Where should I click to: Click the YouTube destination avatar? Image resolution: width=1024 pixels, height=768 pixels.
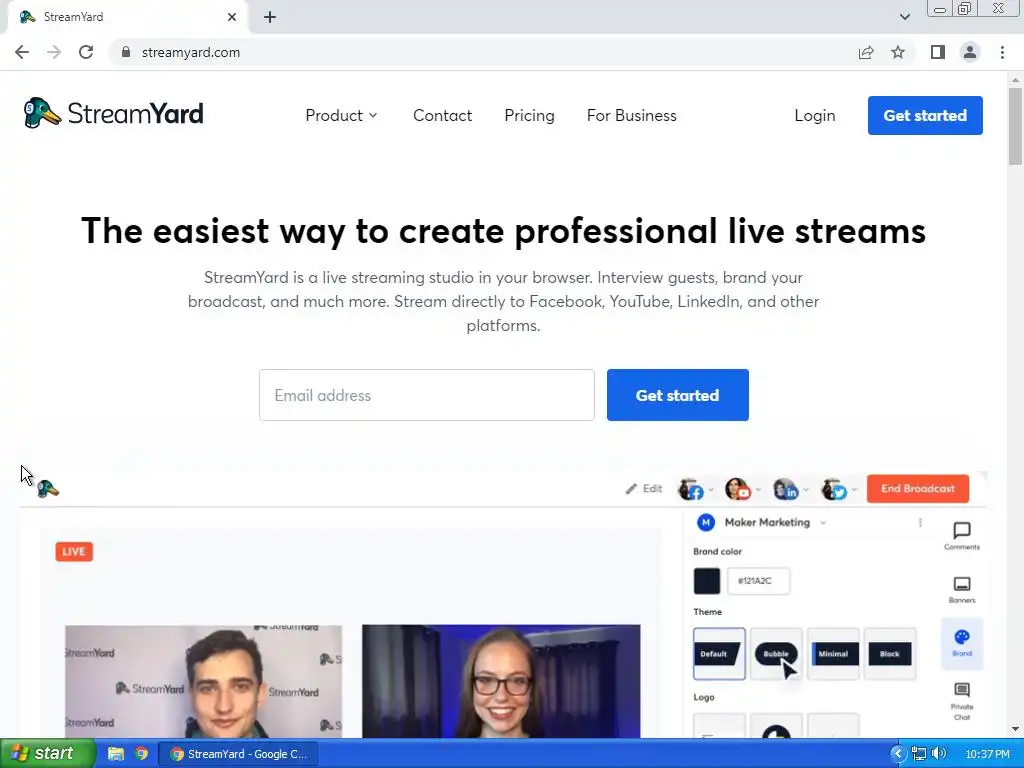coord(738,489)
